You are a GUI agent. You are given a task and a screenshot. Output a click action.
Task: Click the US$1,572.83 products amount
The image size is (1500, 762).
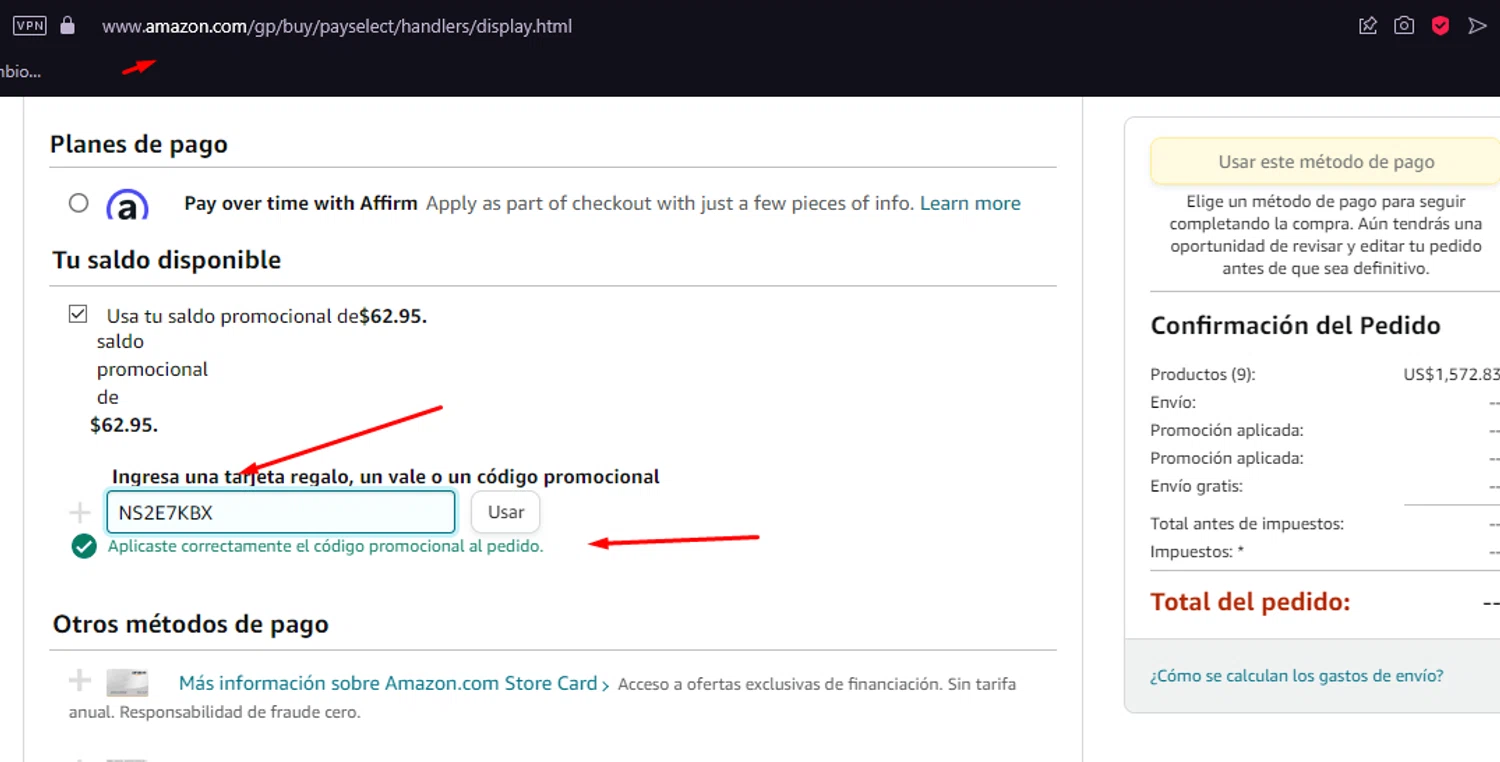[1452, 375]
